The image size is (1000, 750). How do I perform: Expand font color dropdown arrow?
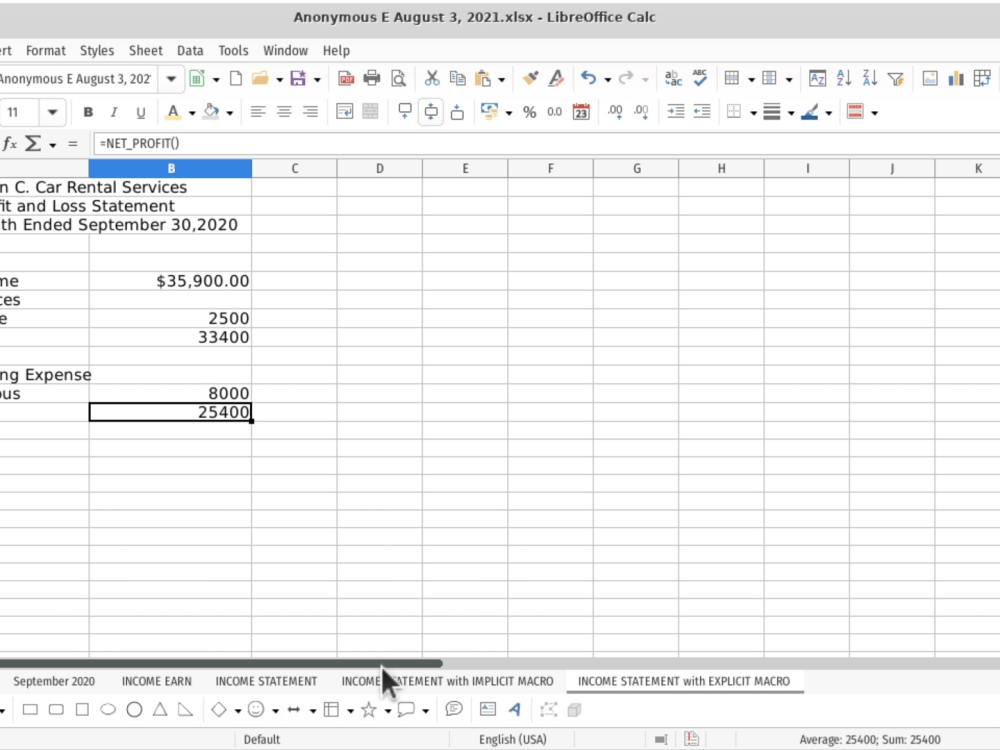point(192,113)
